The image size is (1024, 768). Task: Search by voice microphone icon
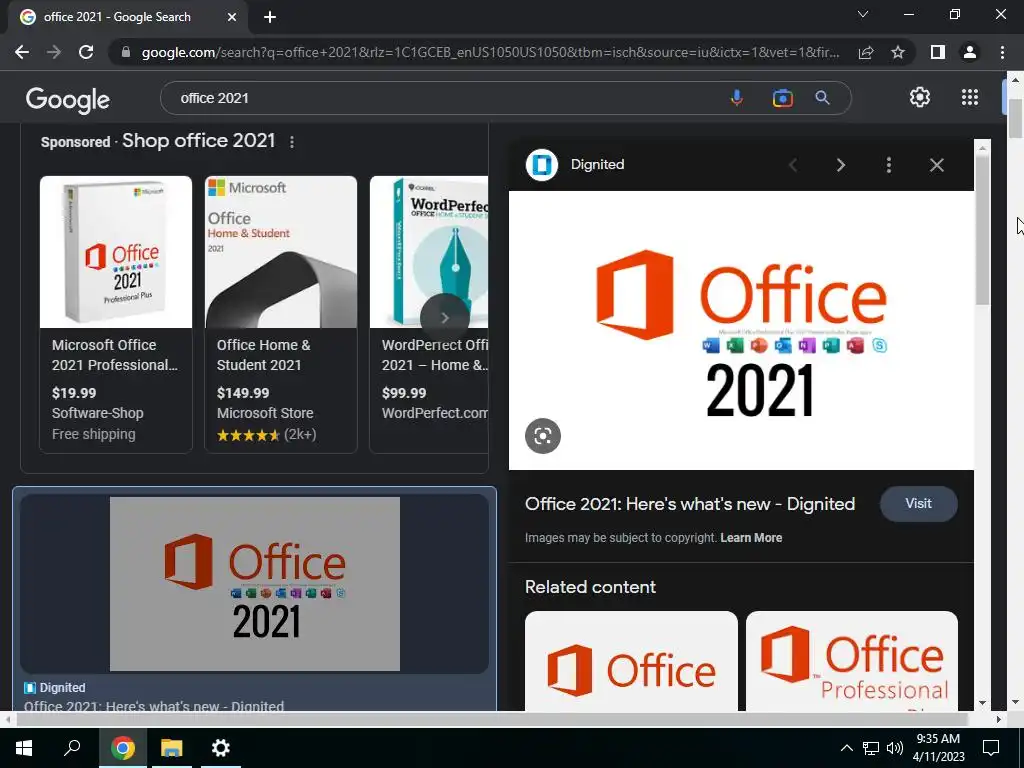[x=737, y=98]
